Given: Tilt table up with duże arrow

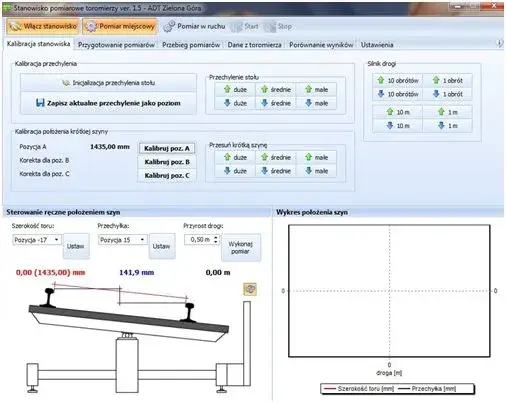Looking at the screenshot, I should point(235,90).
